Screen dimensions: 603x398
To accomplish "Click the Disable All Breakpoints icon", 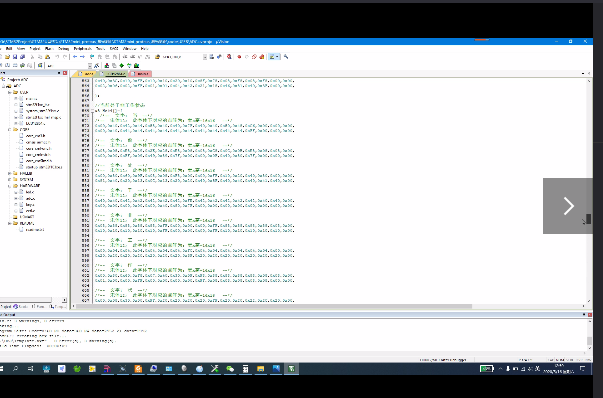I will coord(254,57).
